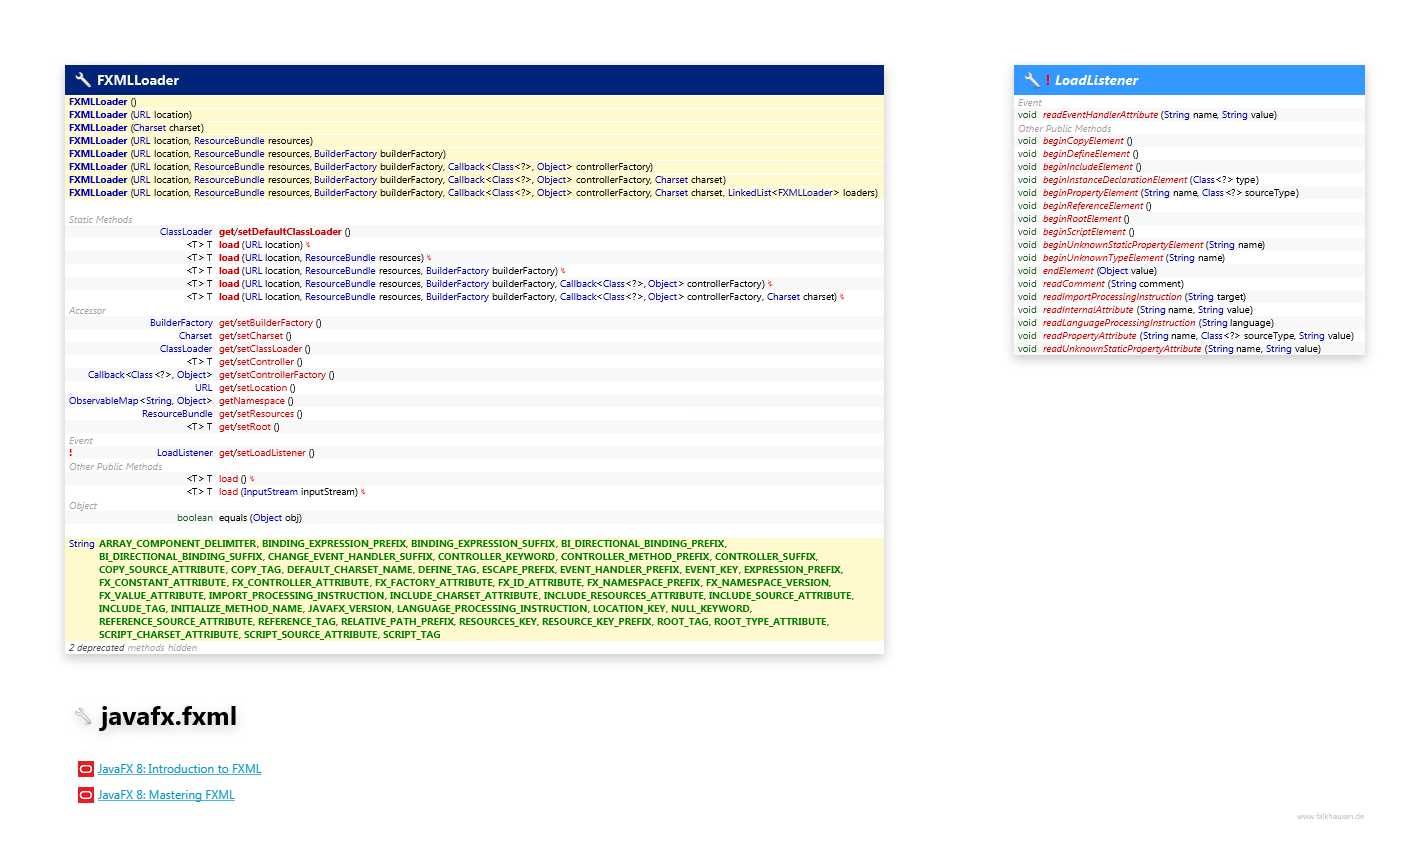Click the ARRAY_COMPONENT_DELIMITER constant
Viewport: 1421px width, 862px height.
click(x=177, y=544)
